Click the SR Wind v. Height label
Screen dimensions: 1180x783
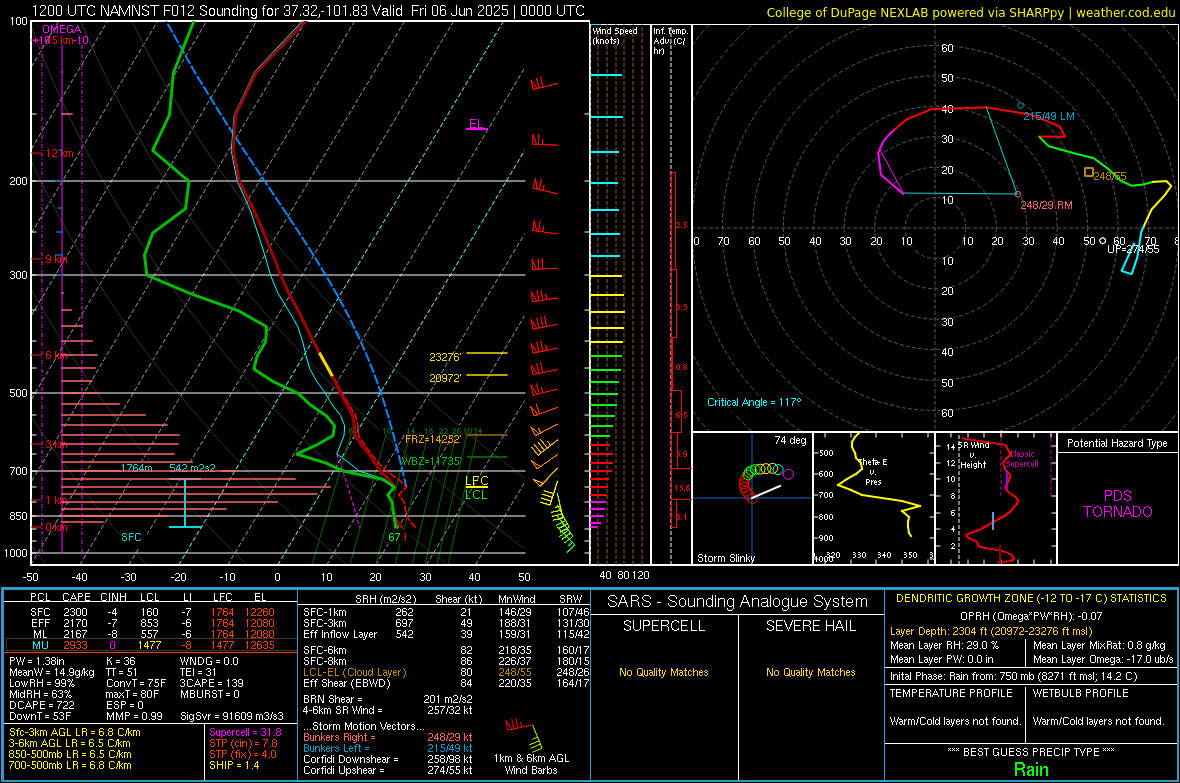point(973,455)
